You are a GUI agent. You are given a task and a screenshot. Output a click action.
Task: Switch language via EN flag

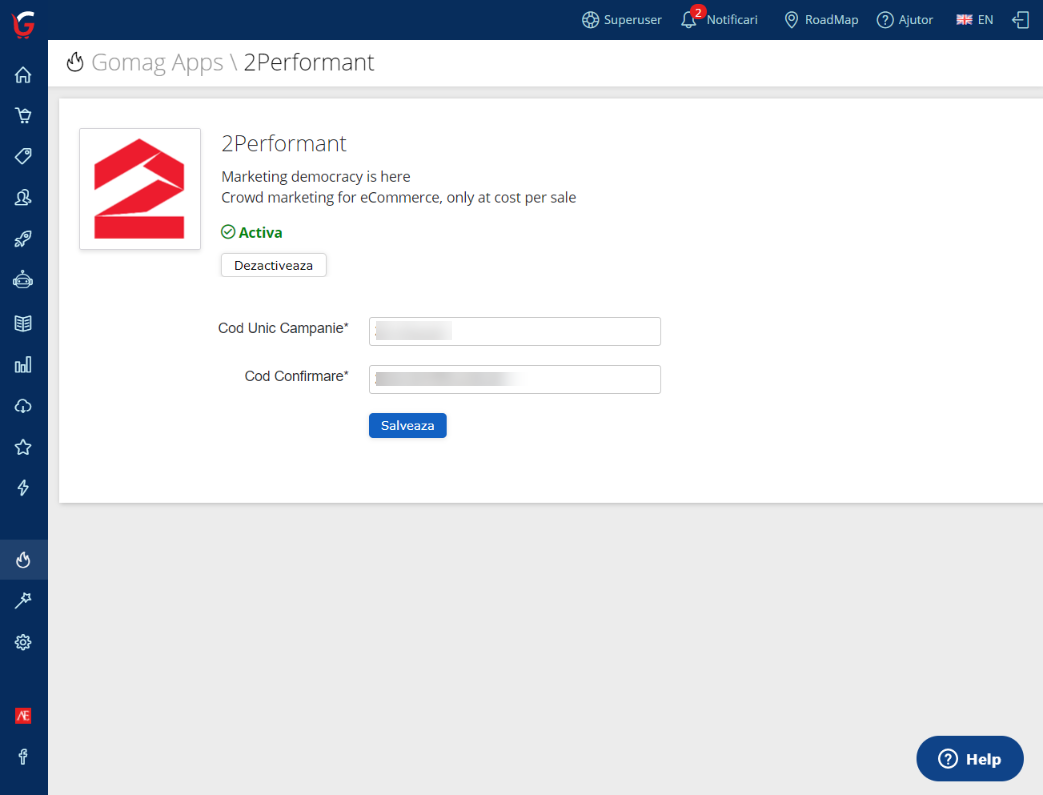[x=974, y=20]
